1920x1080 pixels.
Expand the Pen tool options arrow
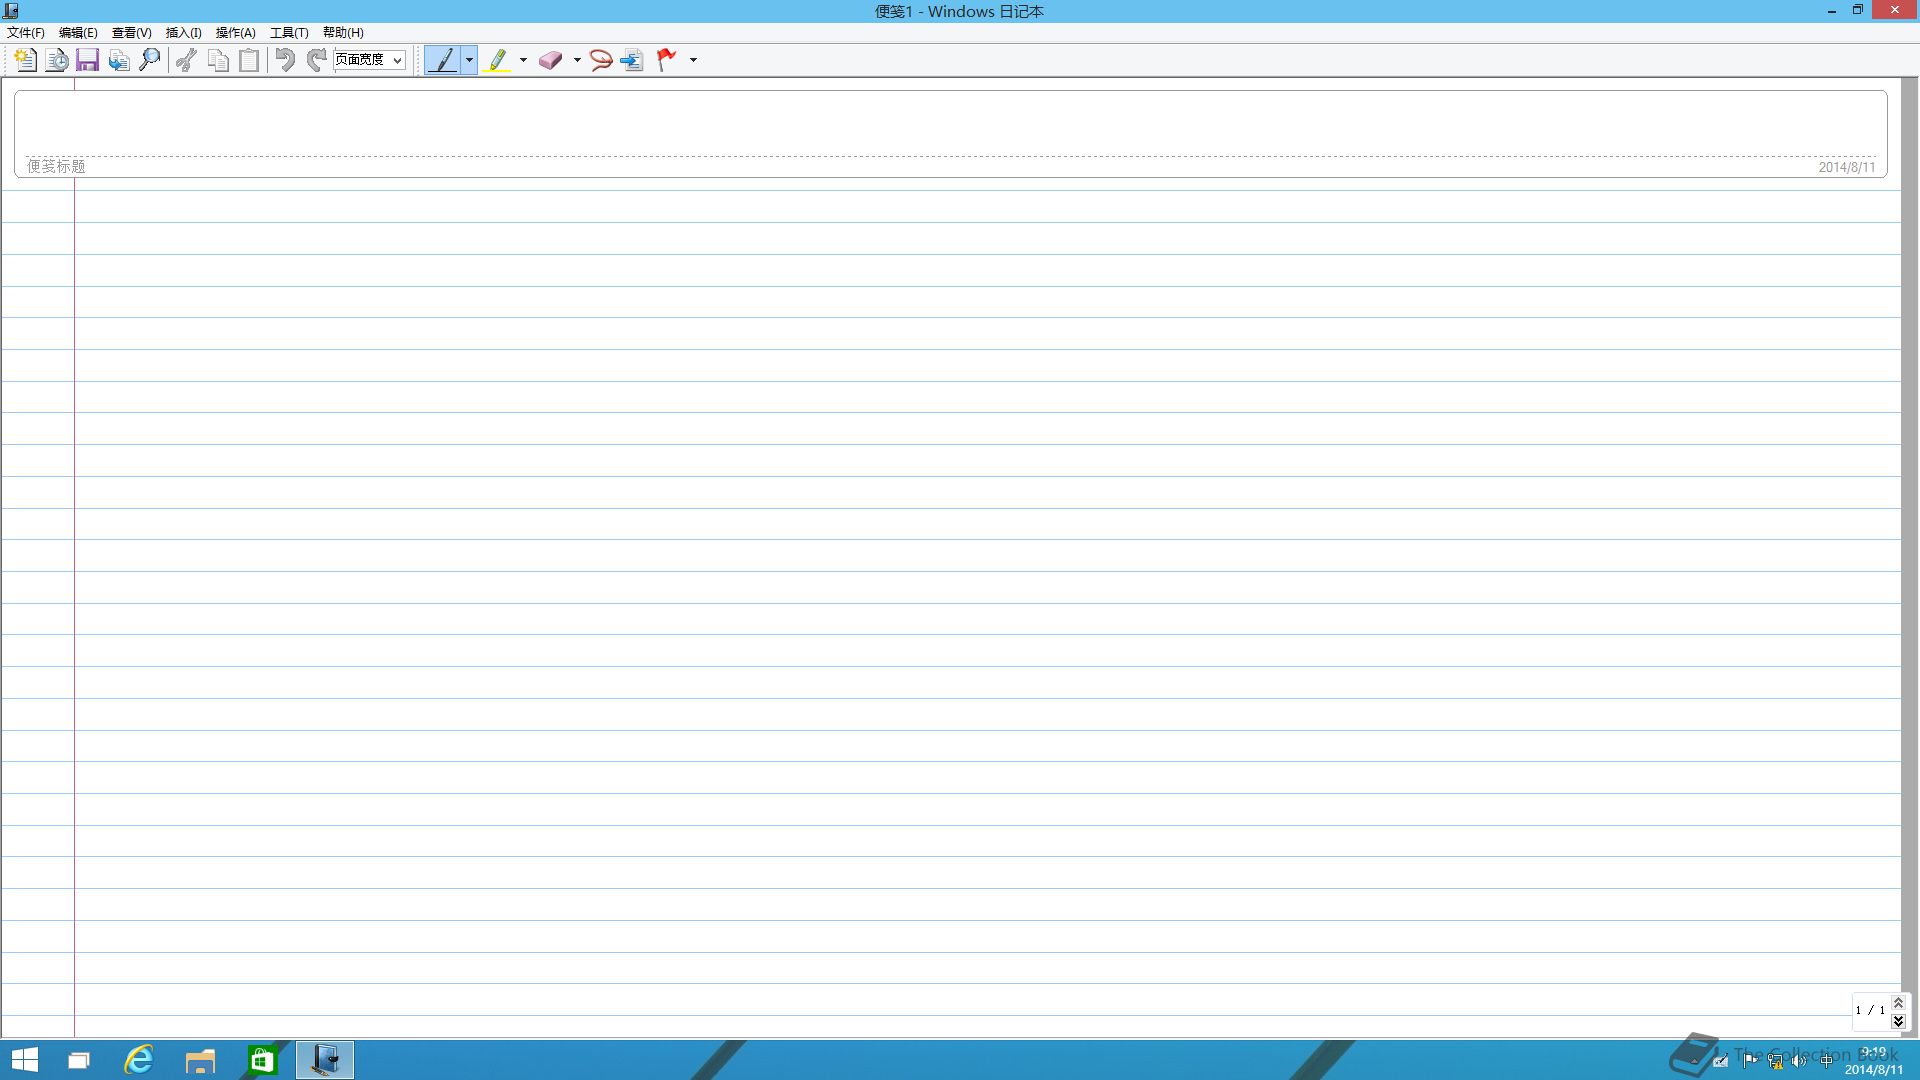[x=469, y=60]
